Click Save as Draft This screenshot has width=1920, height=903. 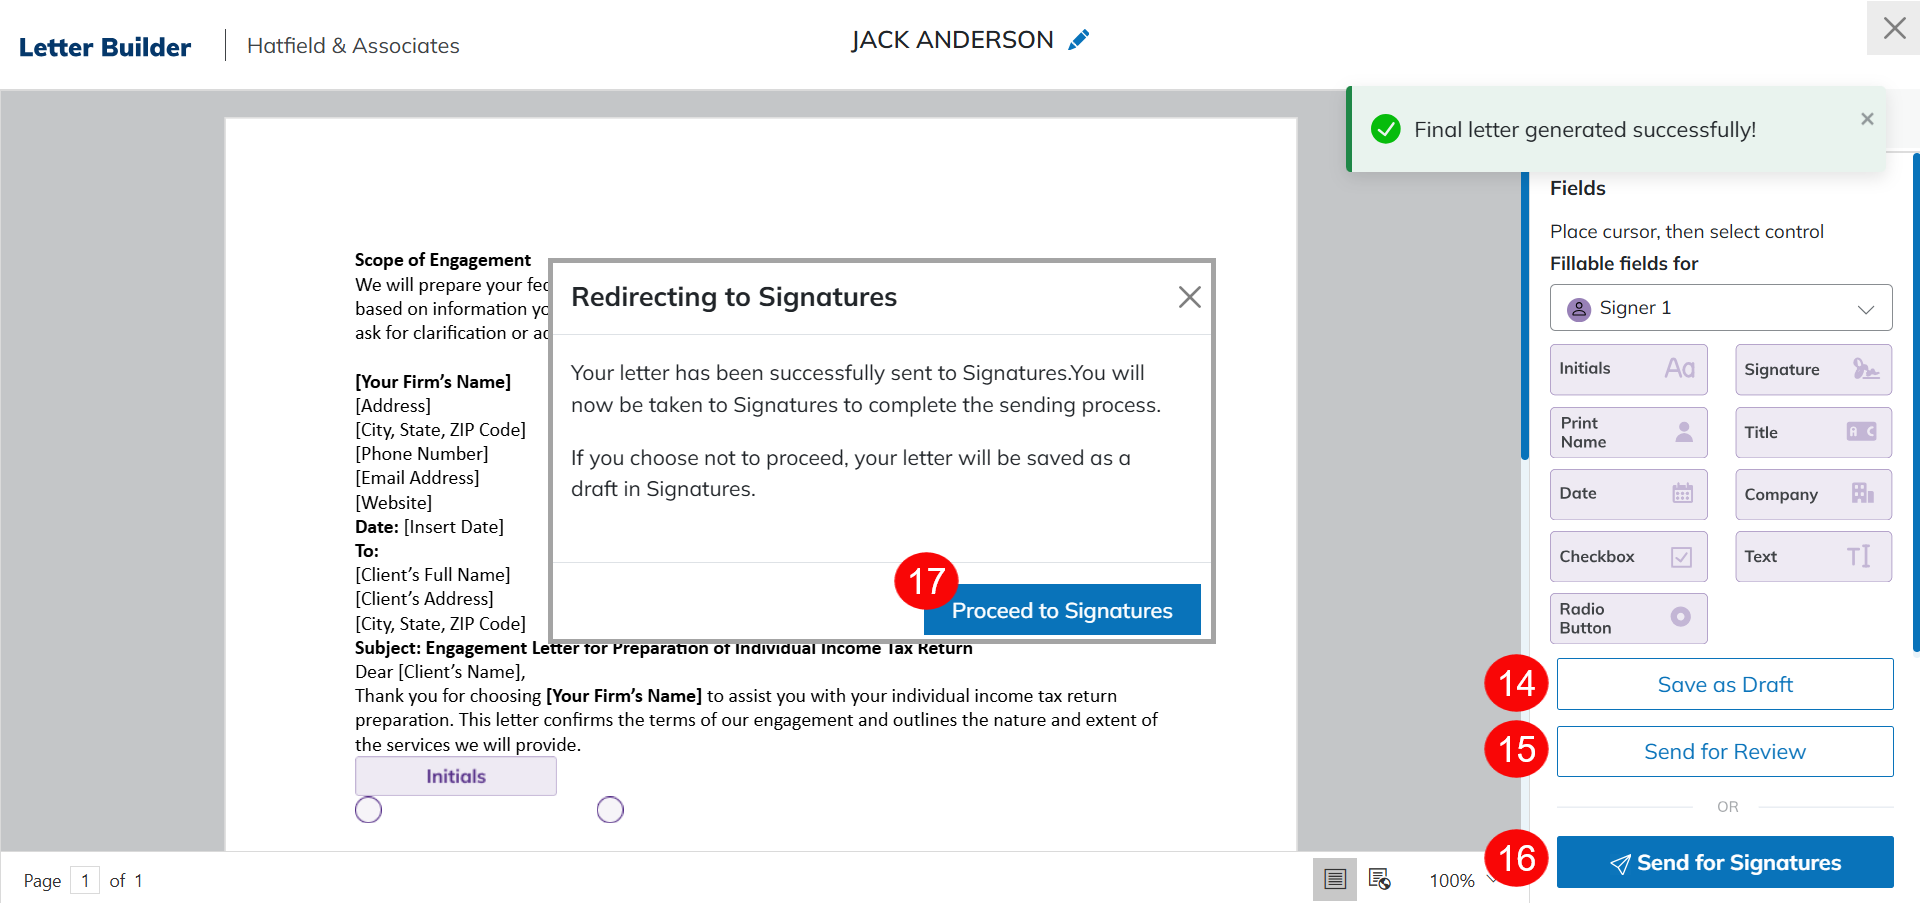click(x=1724, y=684)
